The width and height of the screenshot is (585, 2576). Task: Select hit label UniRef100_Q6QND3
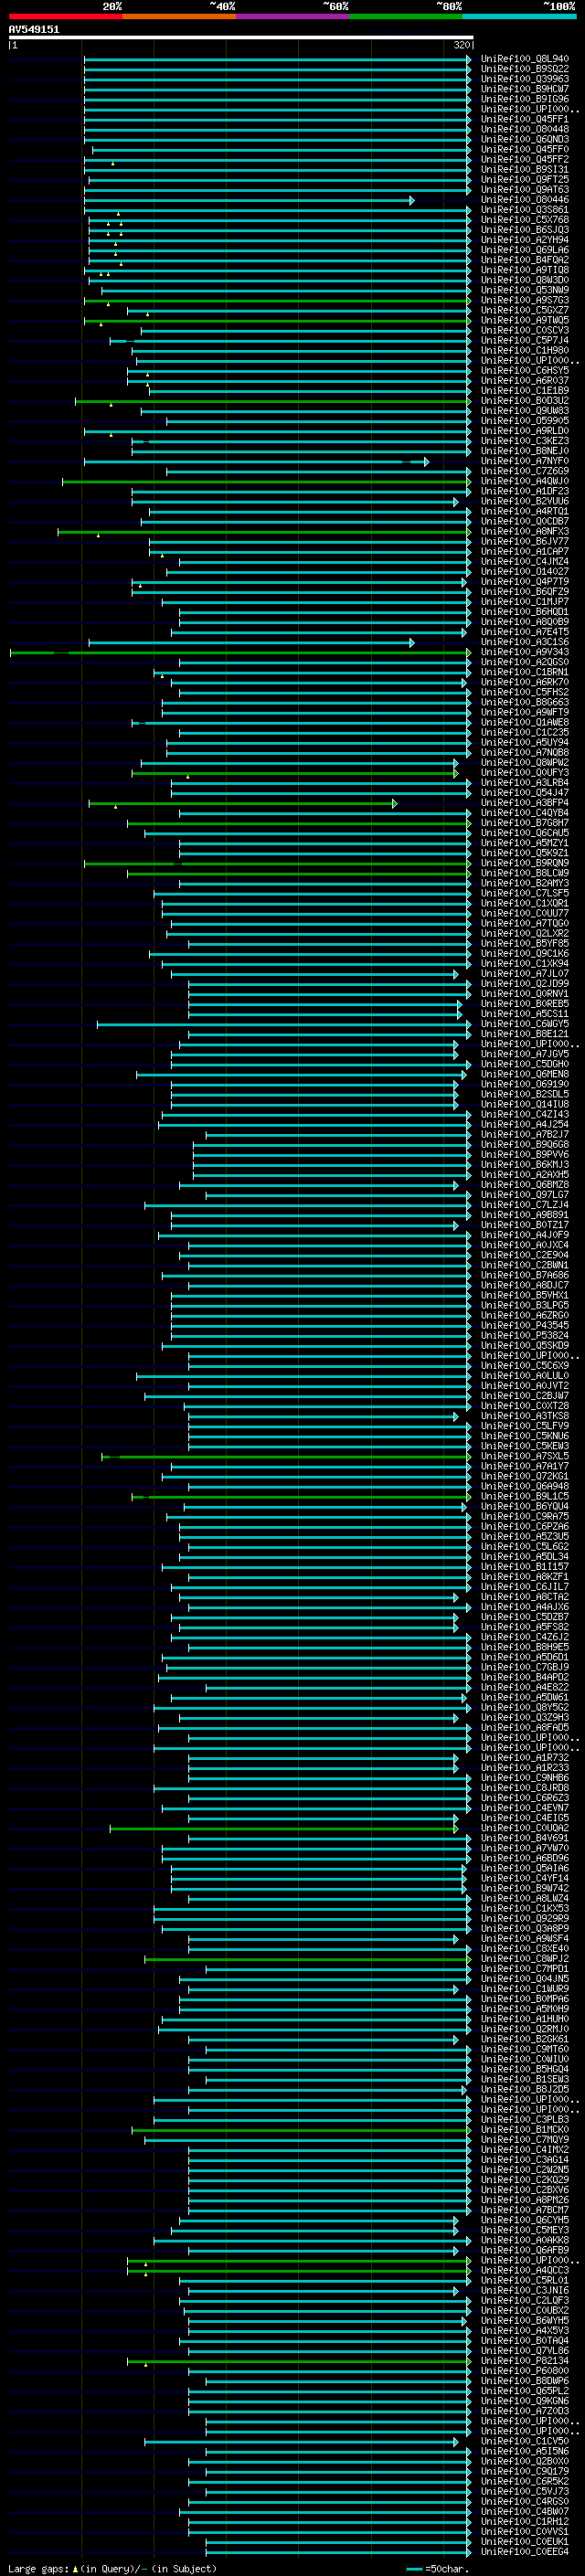525,139
